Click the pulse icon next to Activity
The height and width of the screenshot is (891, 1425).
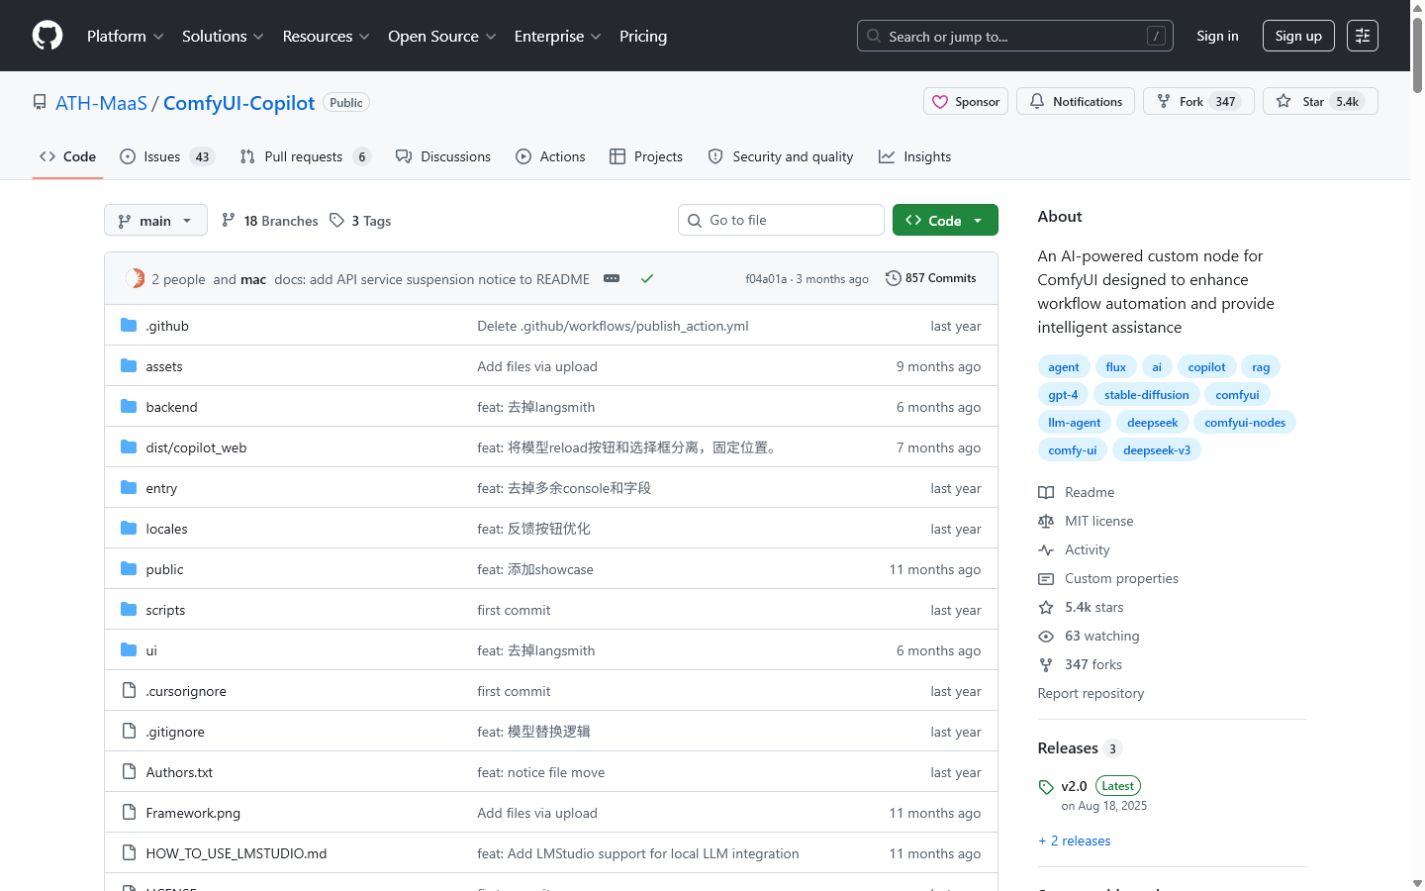pos(1046,550)
